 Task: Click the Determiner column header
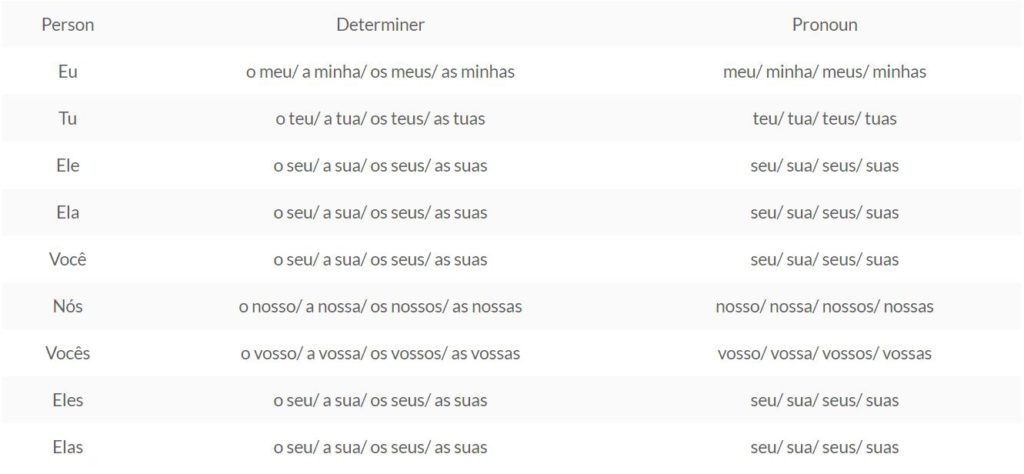coord(380,25)
